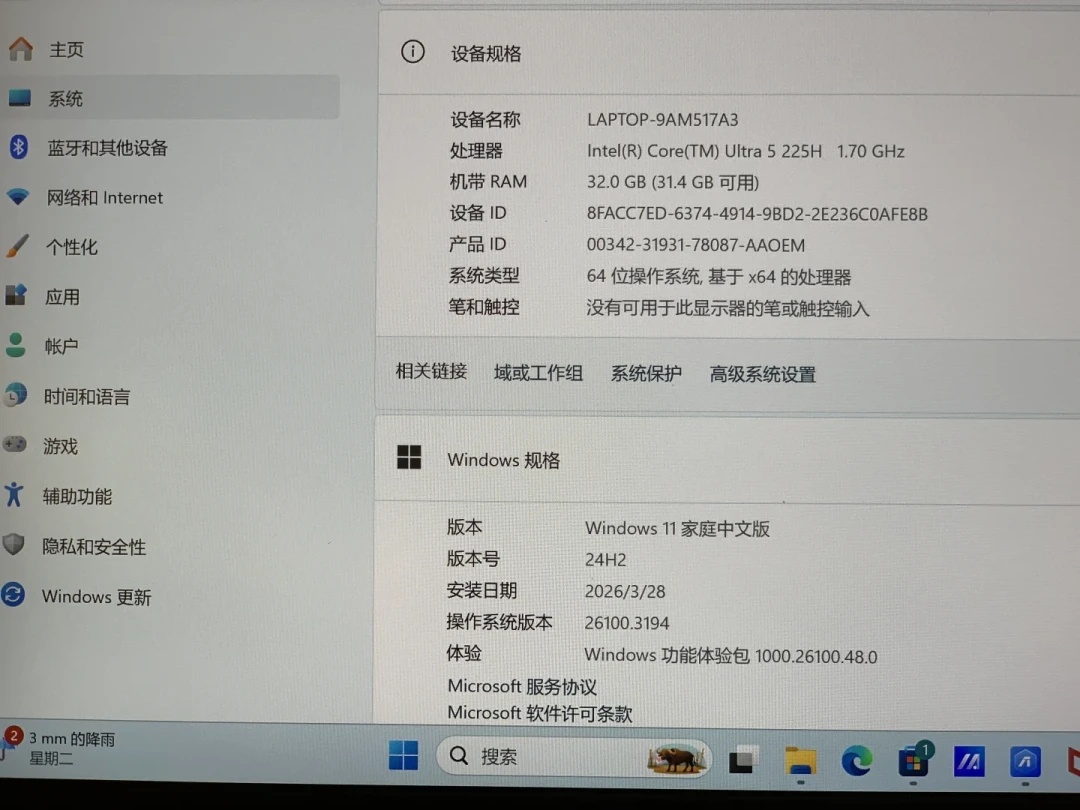Click install date 2026/3/28
This screenshot has height=810, width=1080.
coord(625,592)
